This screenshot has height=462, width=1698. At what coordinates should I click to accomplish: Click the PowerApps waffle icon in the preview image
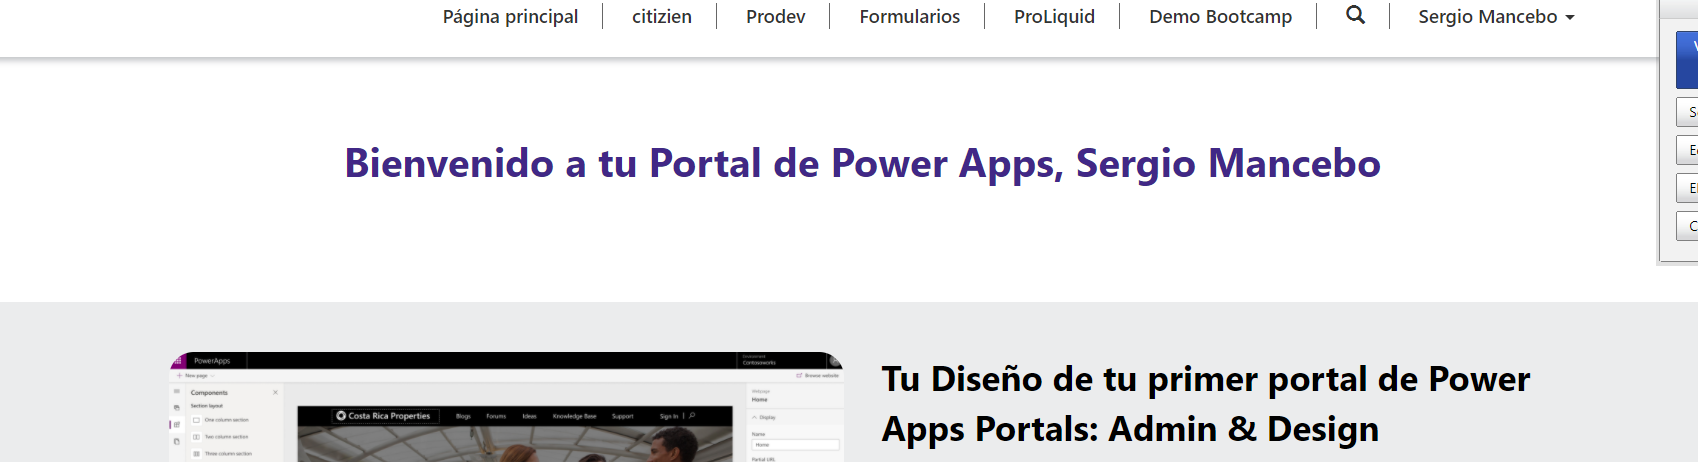(x=177, y=360)
